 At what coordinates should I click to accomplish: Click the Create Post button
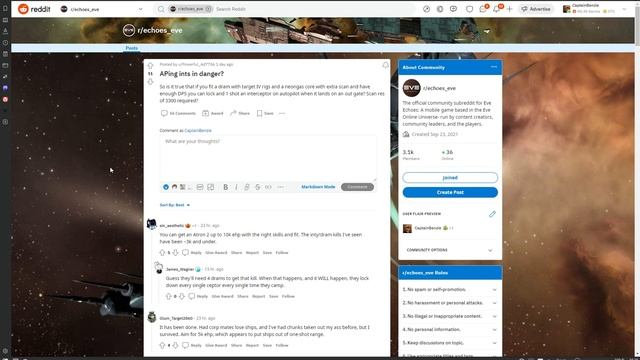[x=450, y=192]
